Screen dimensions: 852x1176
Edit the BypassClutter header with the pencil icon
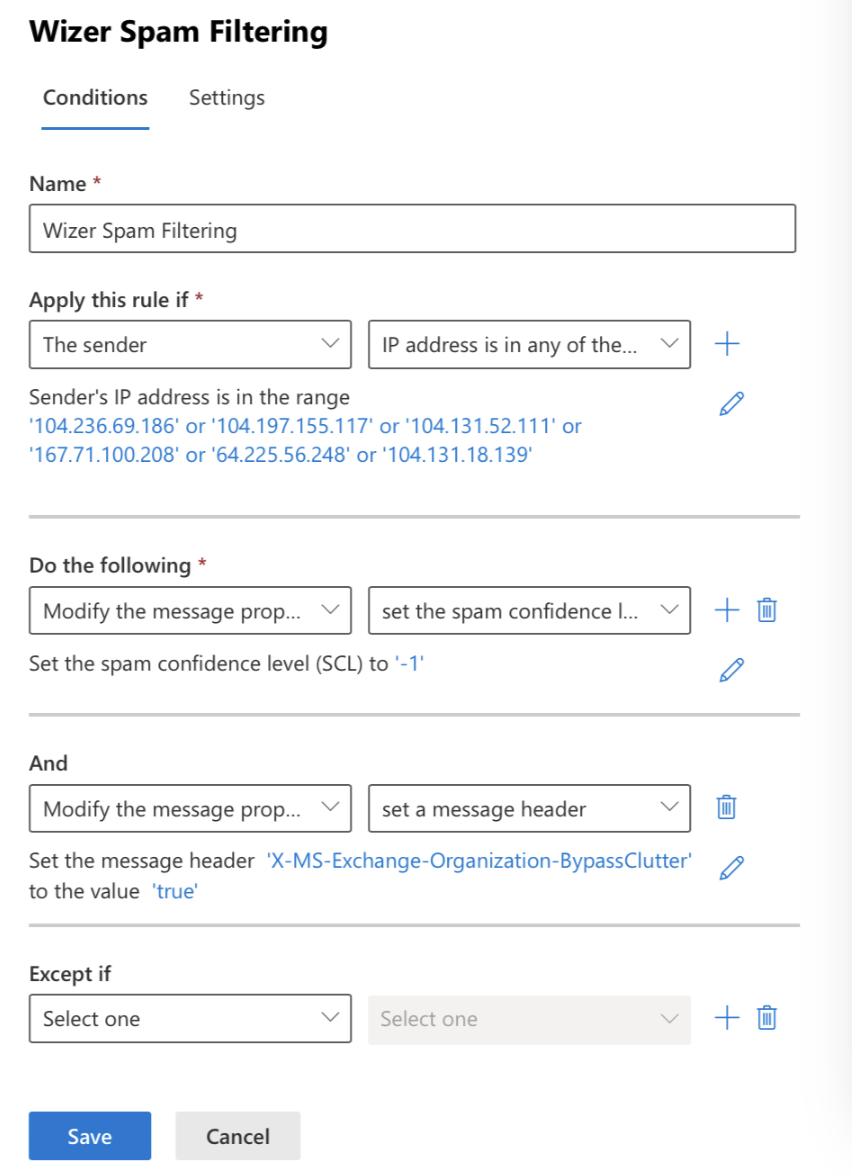click(x=731, y=867)
